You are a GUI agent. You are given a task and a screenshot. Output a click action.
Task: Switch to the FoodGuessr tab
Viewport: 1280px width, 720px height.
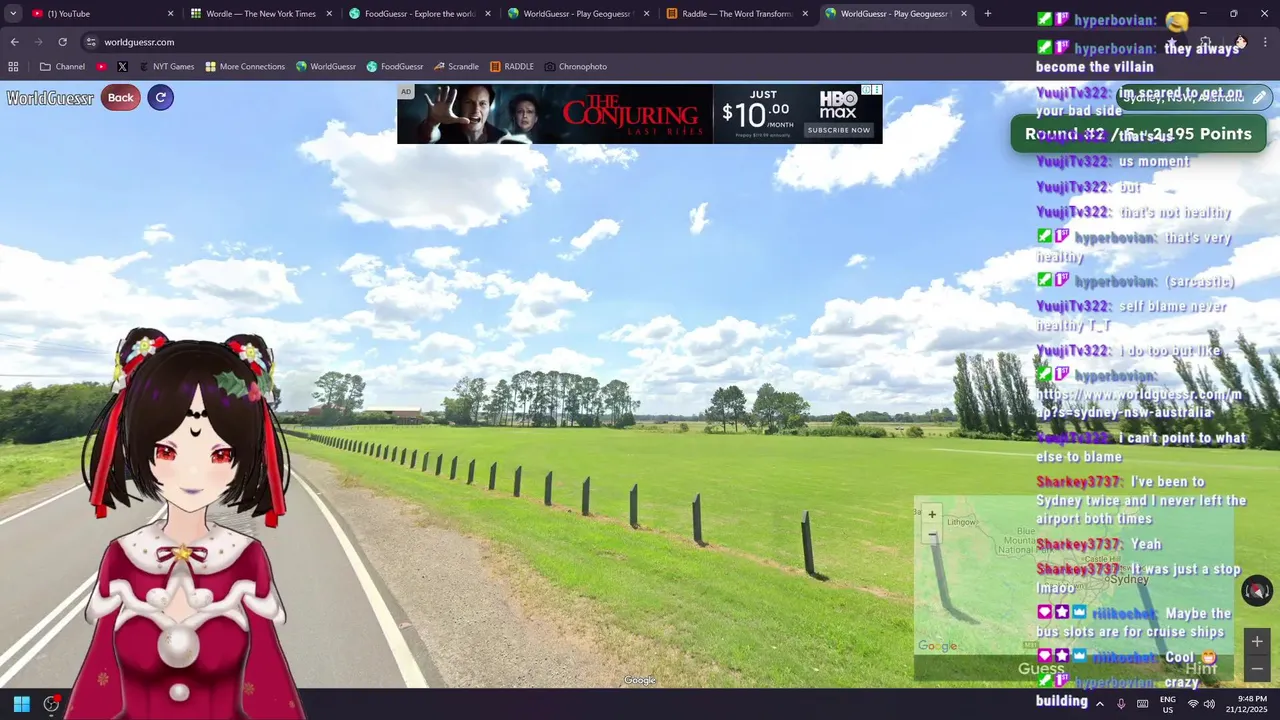click(419, 14)
